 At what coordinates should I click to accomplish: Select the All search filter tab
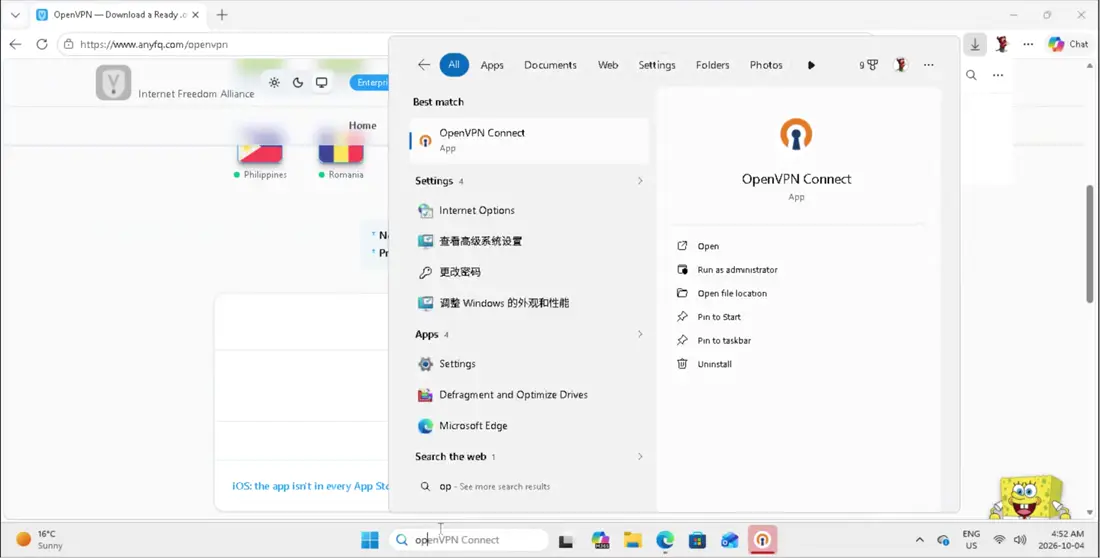454,65
